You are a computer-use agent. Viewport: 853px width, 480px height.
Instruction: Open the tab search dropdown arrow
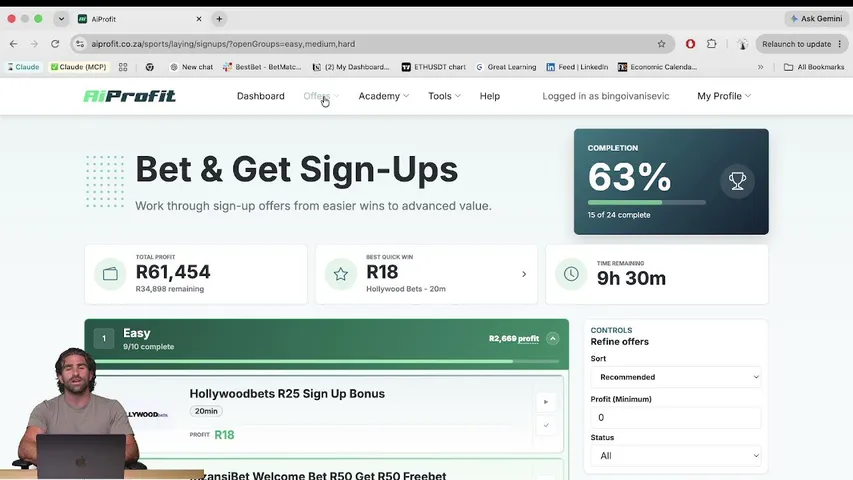pos(61,19)
